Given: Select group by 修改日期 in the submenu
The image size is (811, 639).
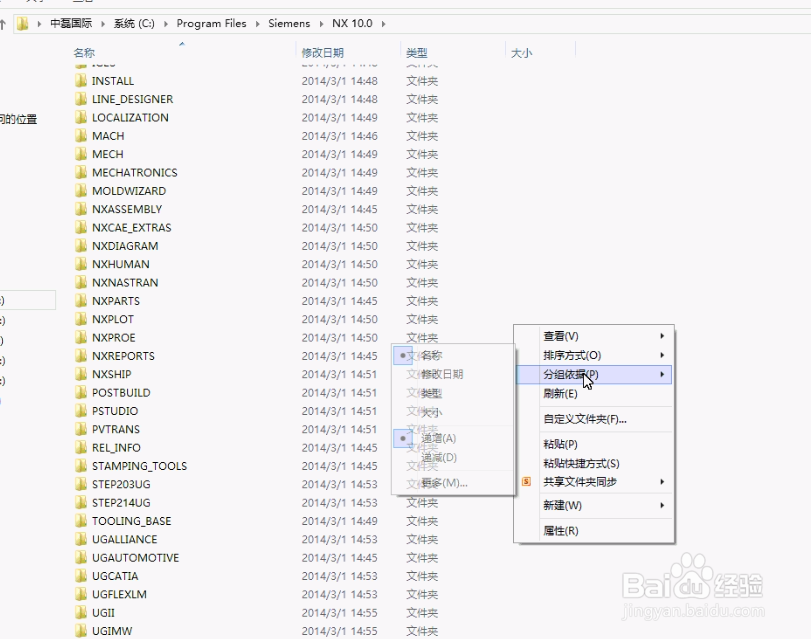Looking at the screenshot, I should click(x=453, y=374).
